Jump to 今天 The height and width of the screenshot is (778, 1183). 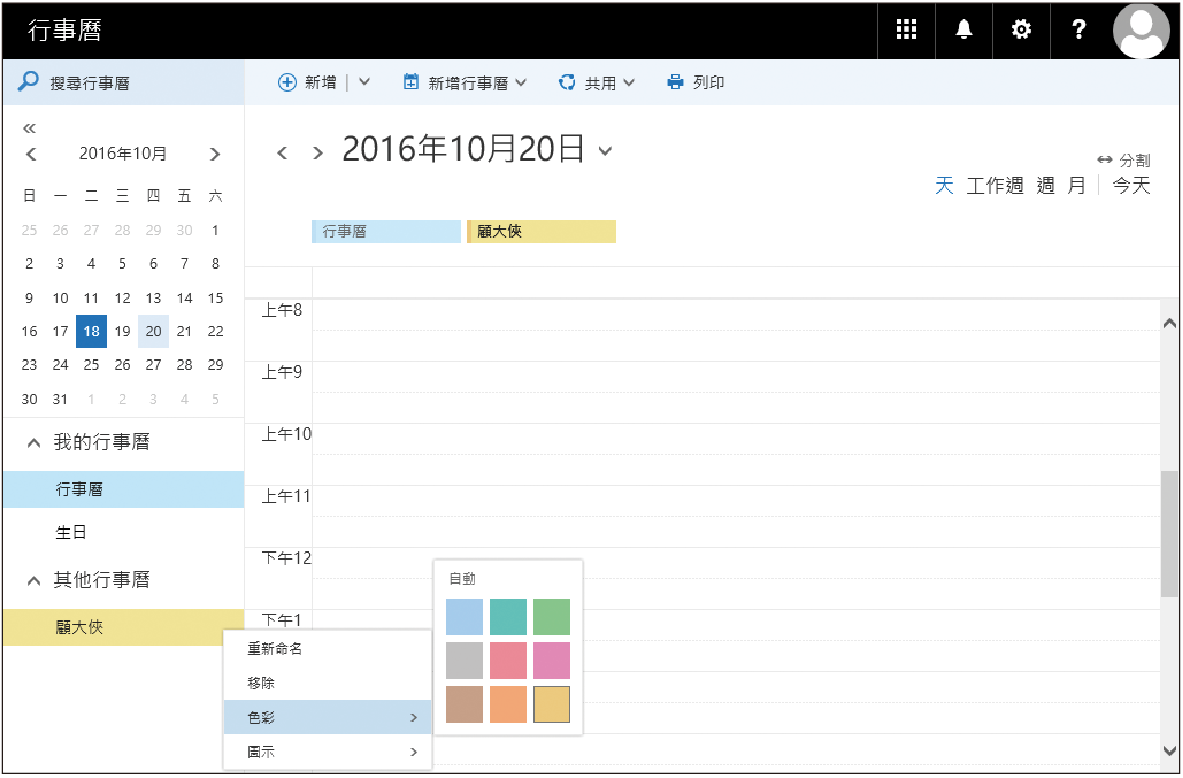pos(1131,185)
